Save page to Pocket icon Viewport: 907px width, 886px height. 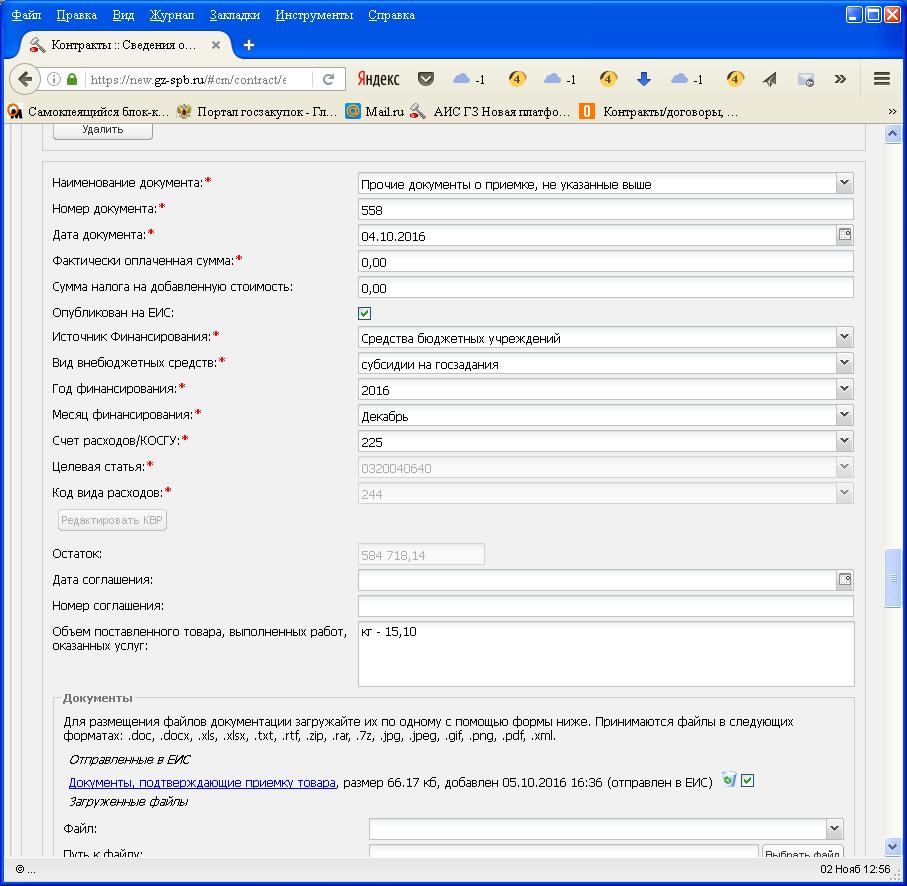point(426,79)
